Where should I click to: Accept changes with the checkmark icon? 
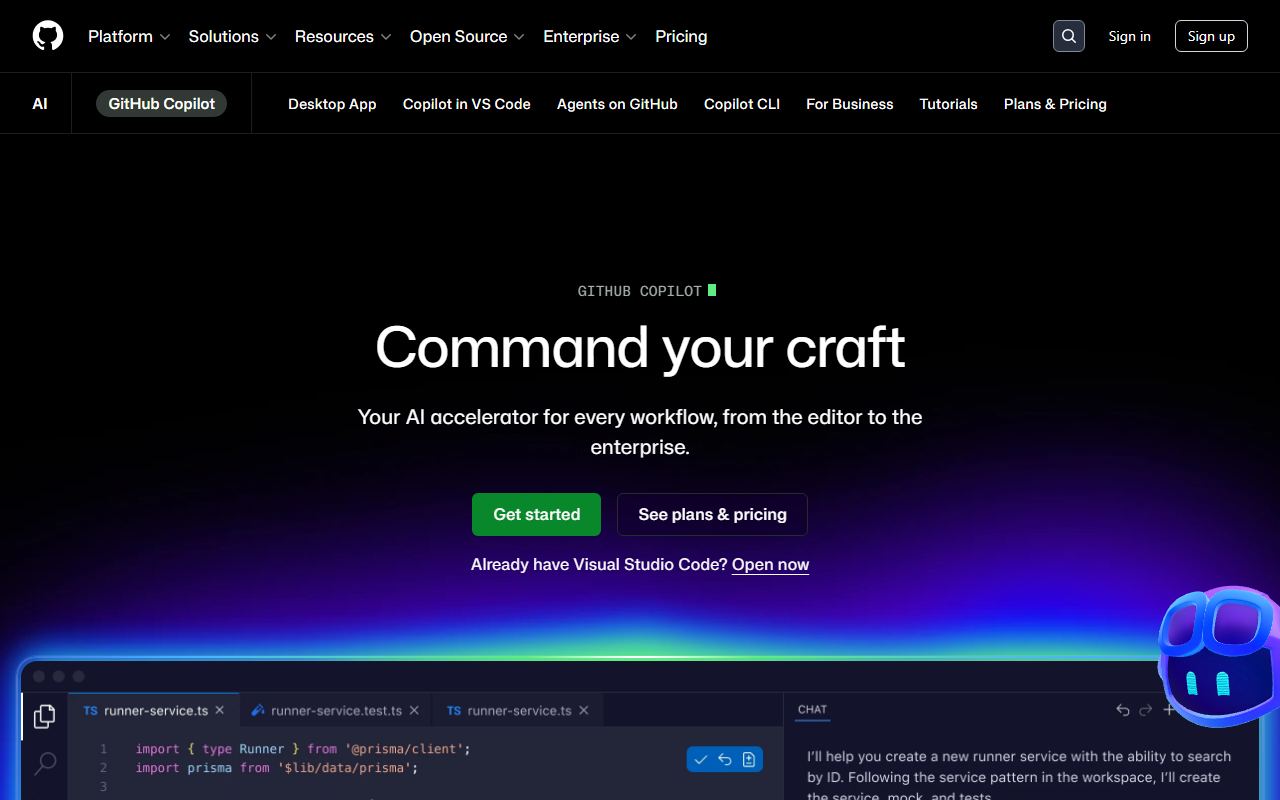[x=701, y=760]
